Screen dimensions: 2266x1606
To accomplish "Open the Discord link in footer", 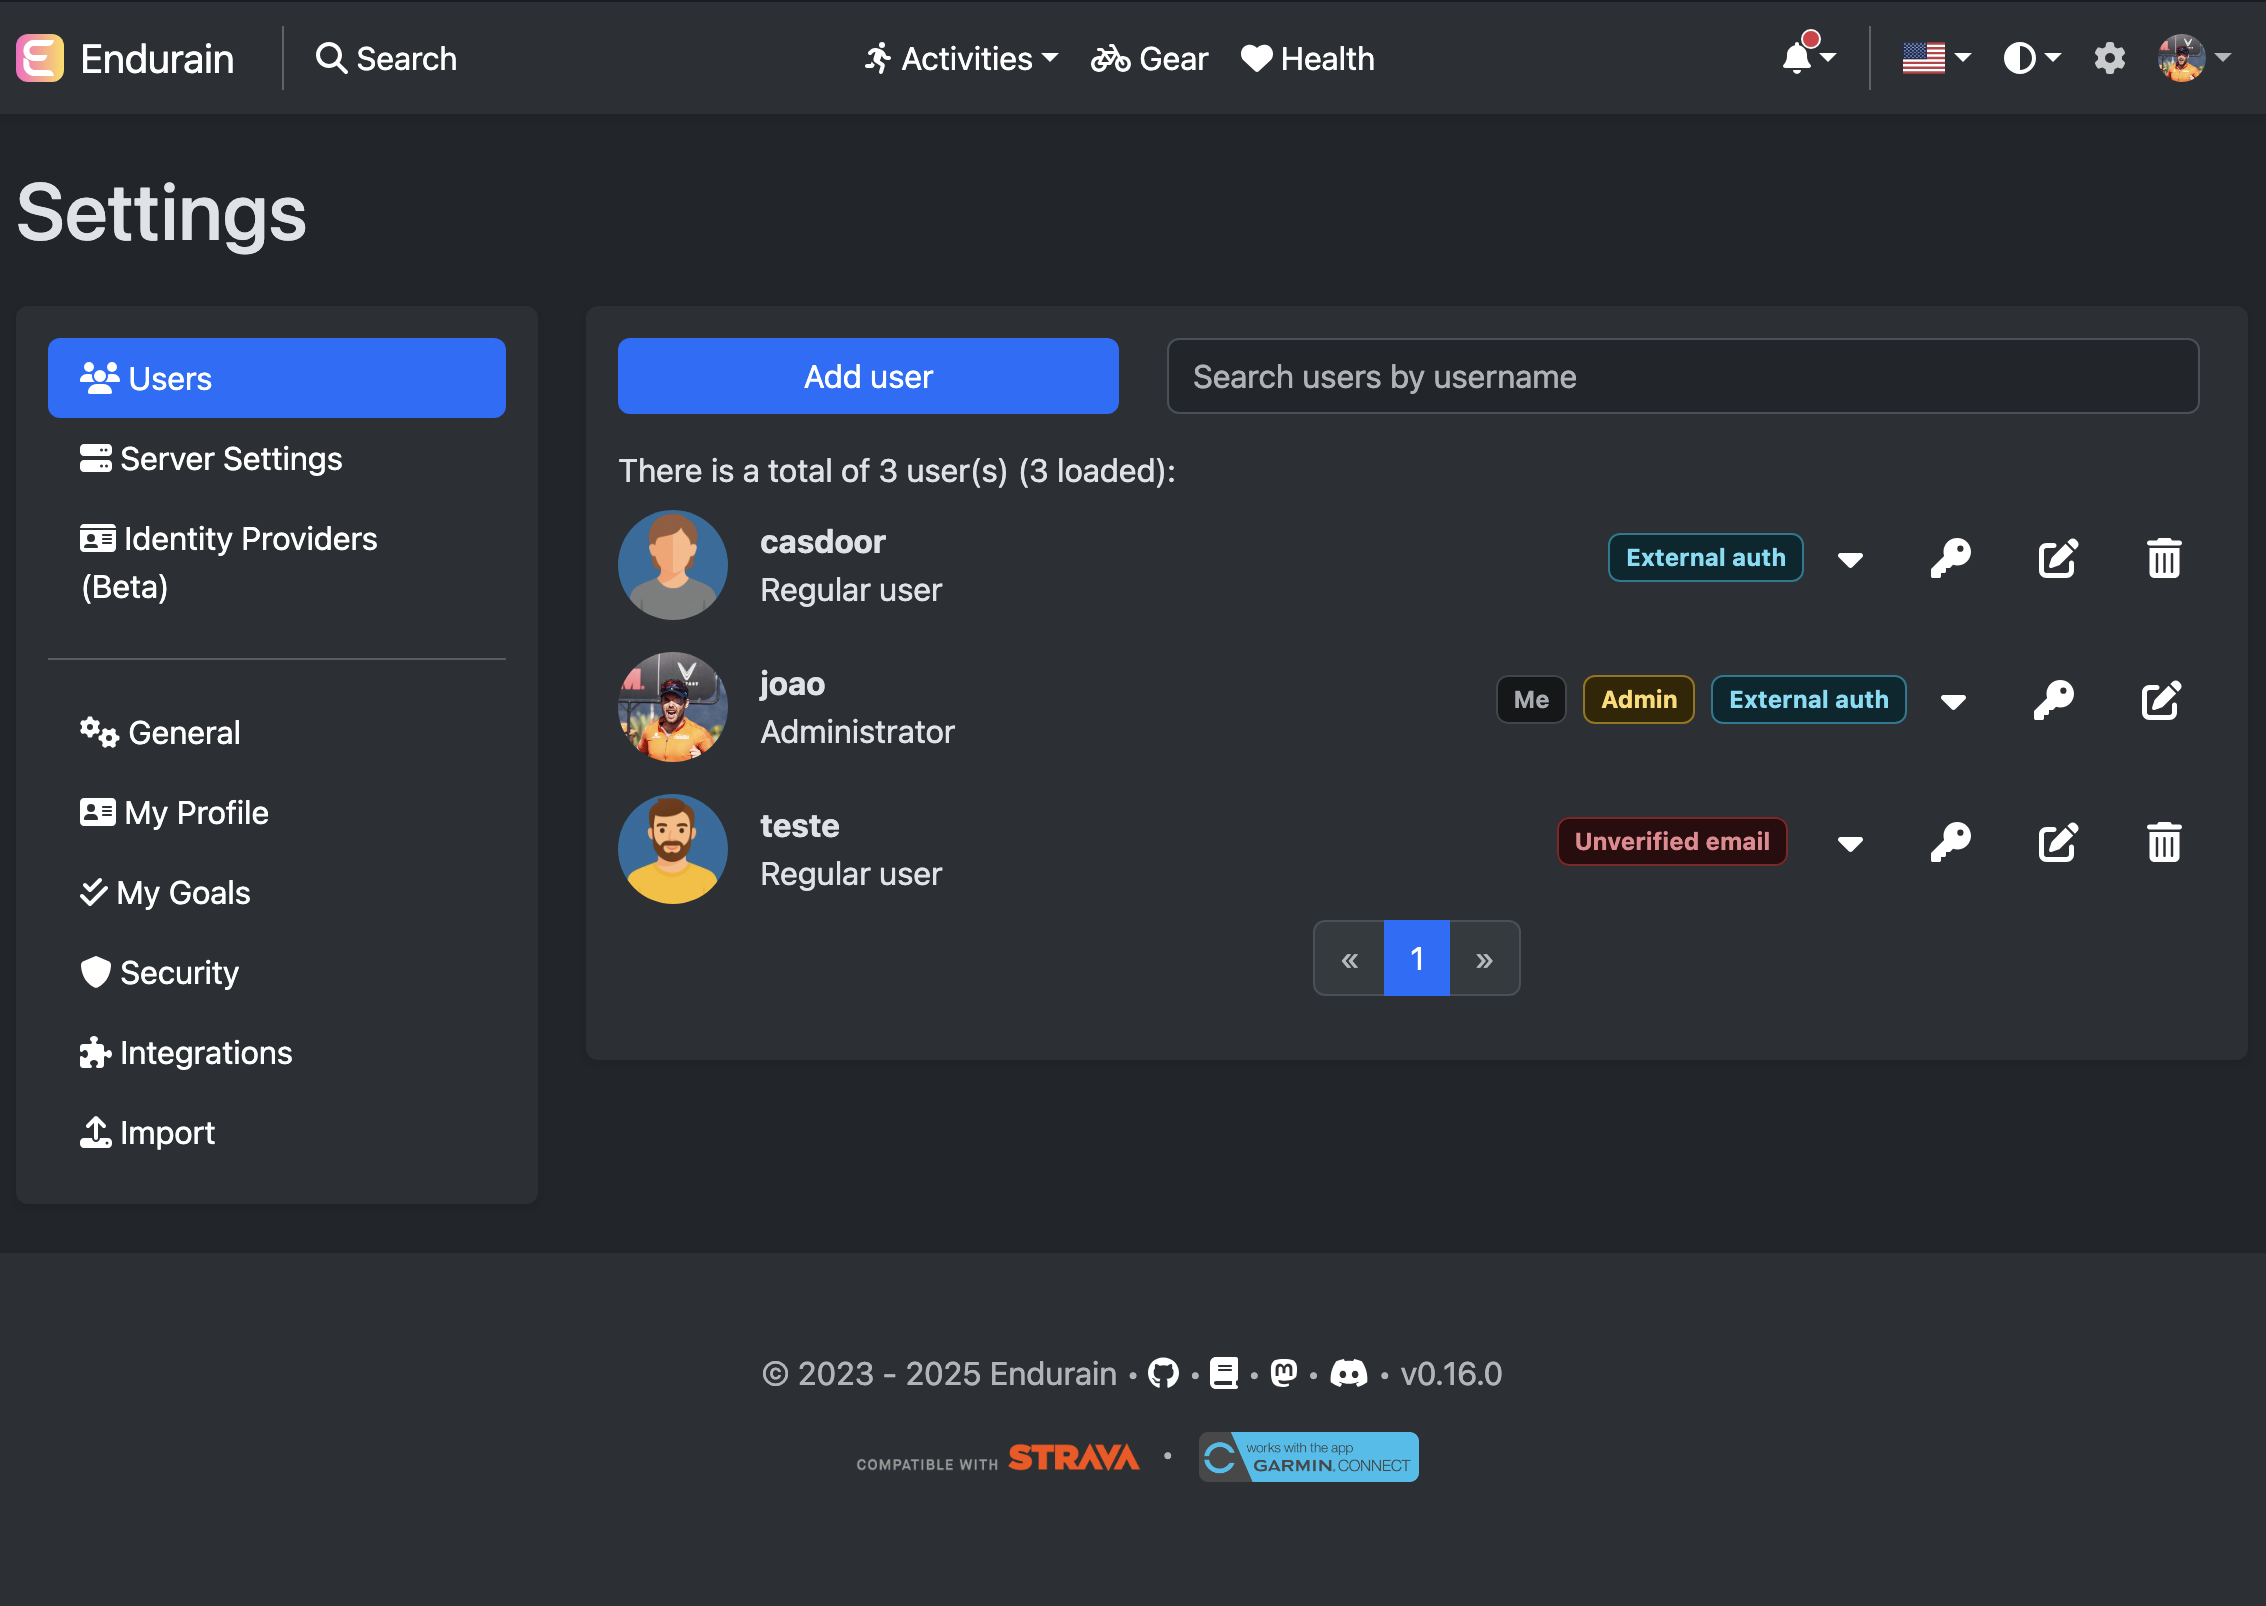I will [x=1351, y=1373].
